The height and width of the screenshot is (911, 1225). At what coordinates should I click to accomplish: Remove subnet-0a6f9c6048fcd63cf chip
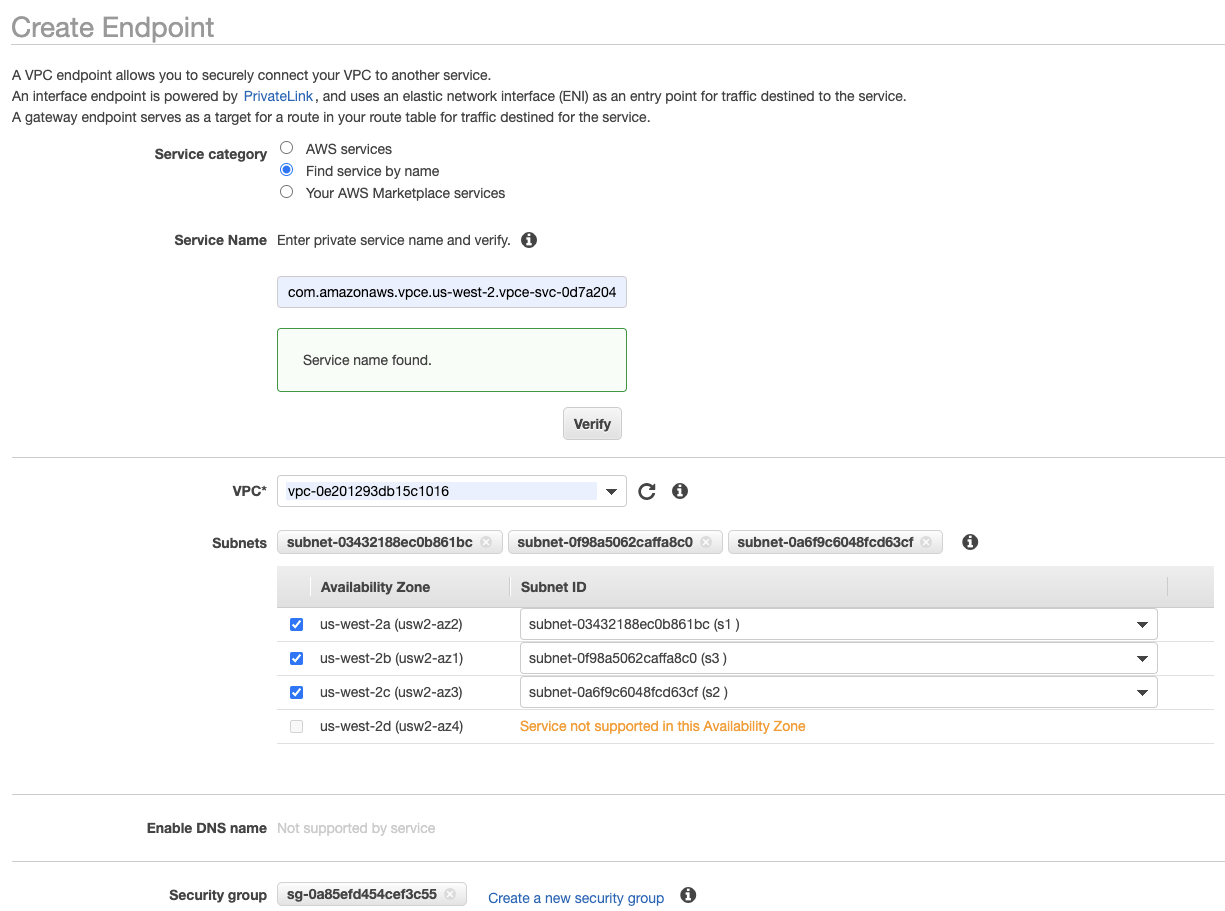[926, 542]
